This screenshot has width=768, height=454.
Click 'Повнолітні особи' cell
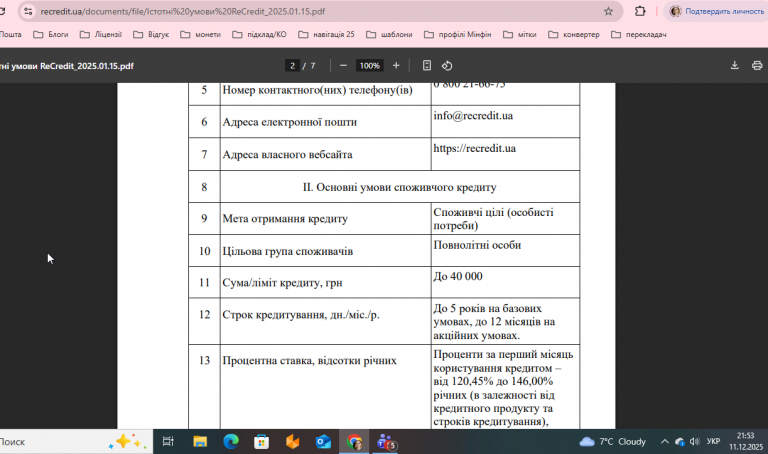click(505, 251)
